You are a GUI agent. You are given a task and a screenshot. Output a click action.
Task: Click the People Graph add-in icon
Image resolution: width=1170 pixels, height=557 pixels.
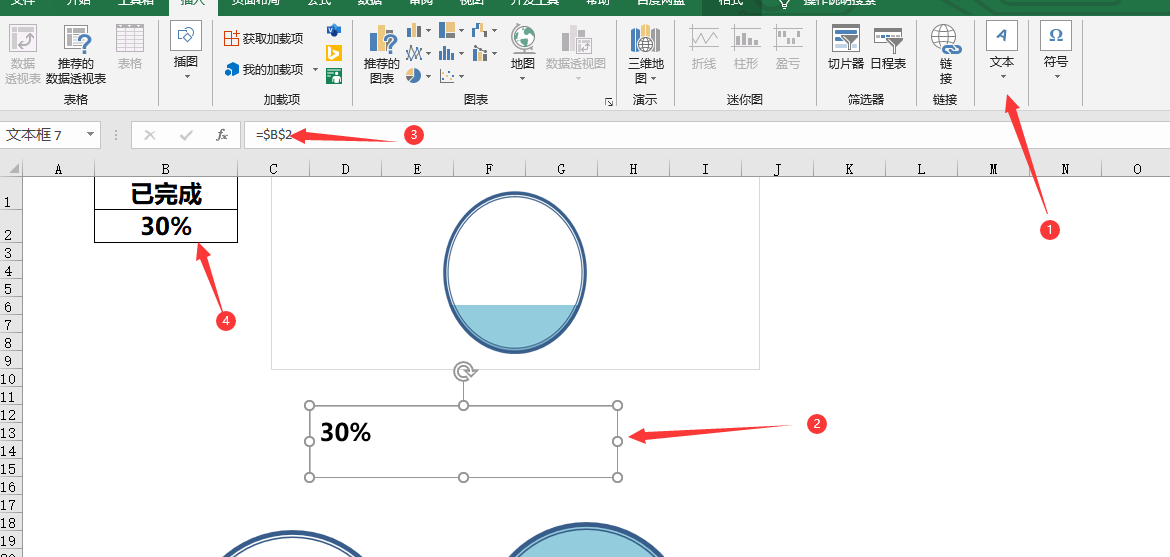click(334, 75)
